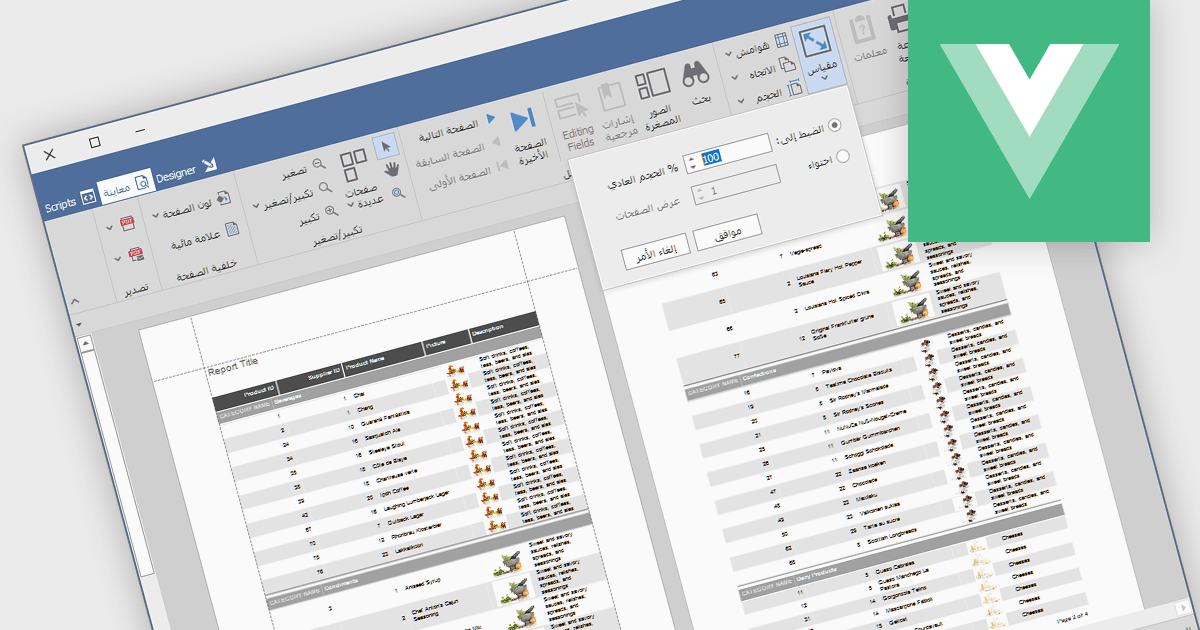Select the Hand pan tool
This screenshot has height=630, width=1200.
(x=392, y=167)
